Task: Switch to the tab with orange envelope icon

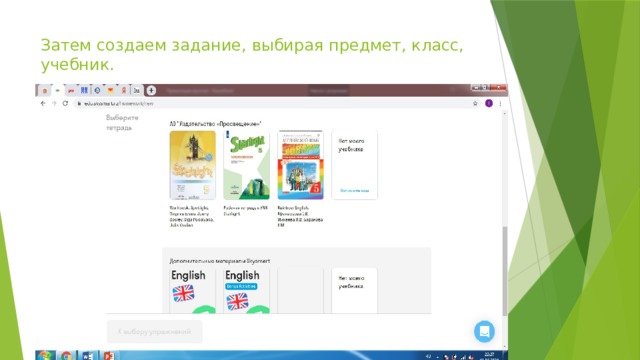Action: [110, 90]
